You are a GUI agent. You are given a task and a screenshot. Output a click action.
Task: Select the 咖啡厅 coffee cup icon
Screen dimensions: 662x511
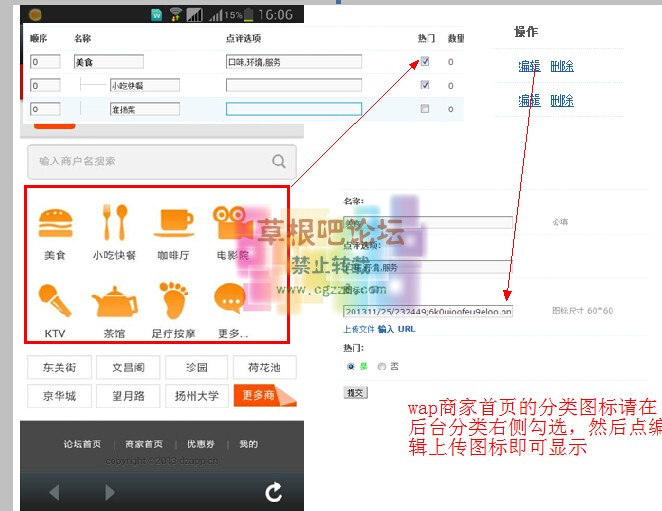(174, 223)
